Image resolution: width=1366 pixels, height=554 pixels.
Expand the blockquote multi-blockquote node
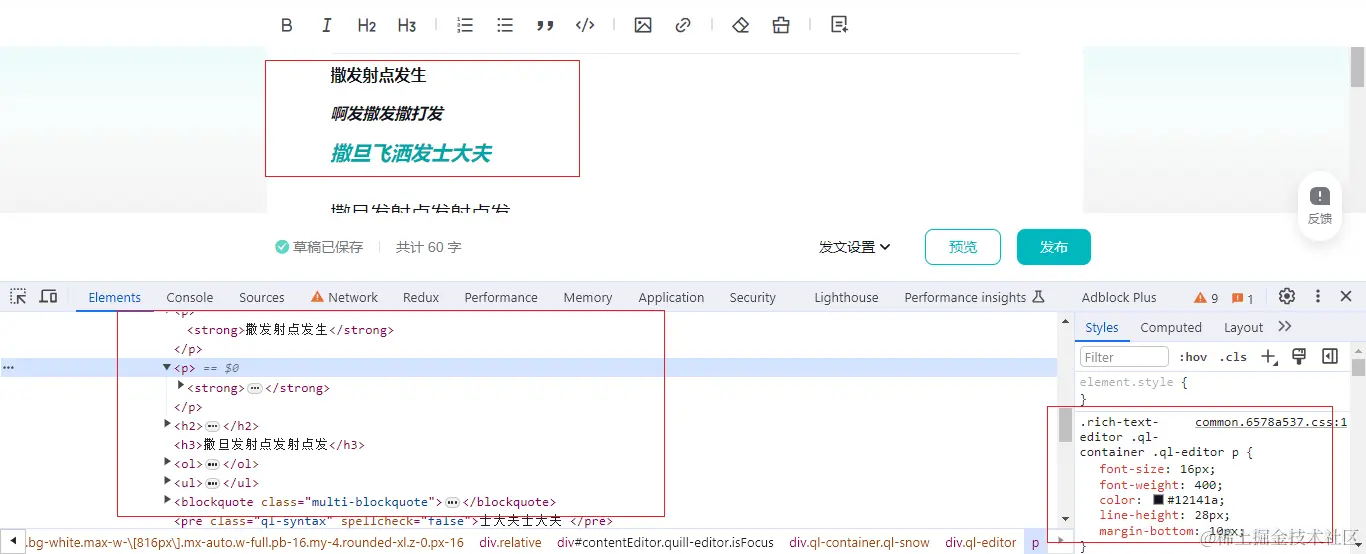coord(168,501)
